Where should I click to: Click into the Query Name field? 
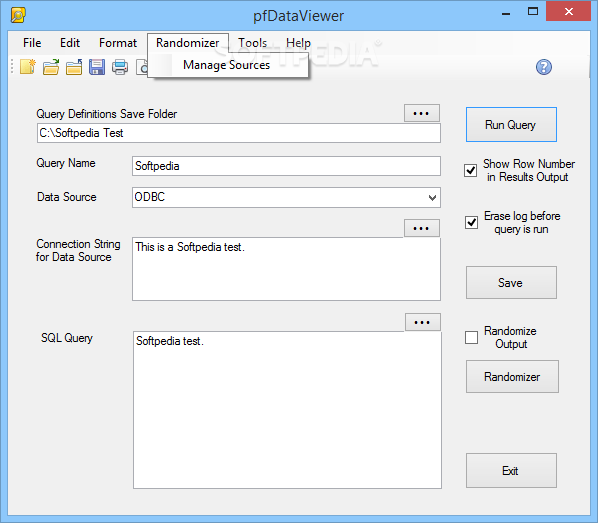(286, 166)
